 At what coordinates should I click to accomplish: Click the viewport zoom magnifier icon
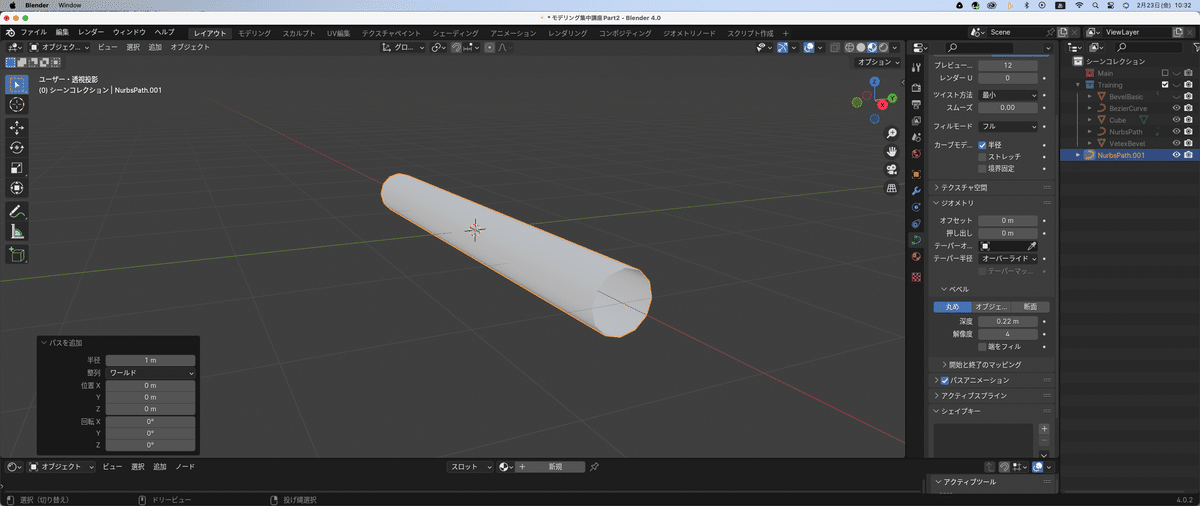[x=891, y=133]
